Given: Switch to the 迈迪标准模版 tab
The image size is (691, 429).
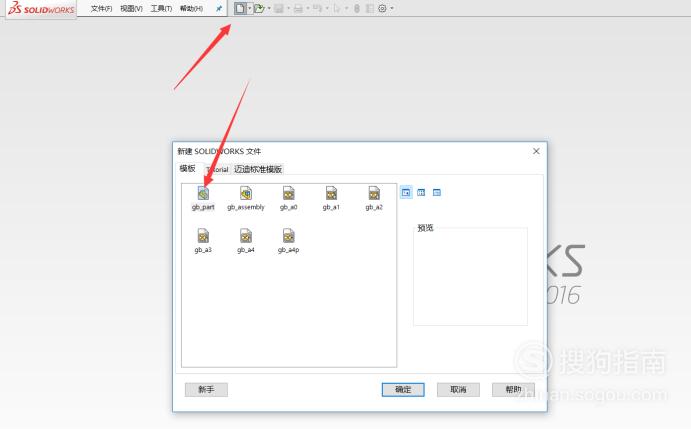Looking at the screenshot, I should [x=258, y=169].
